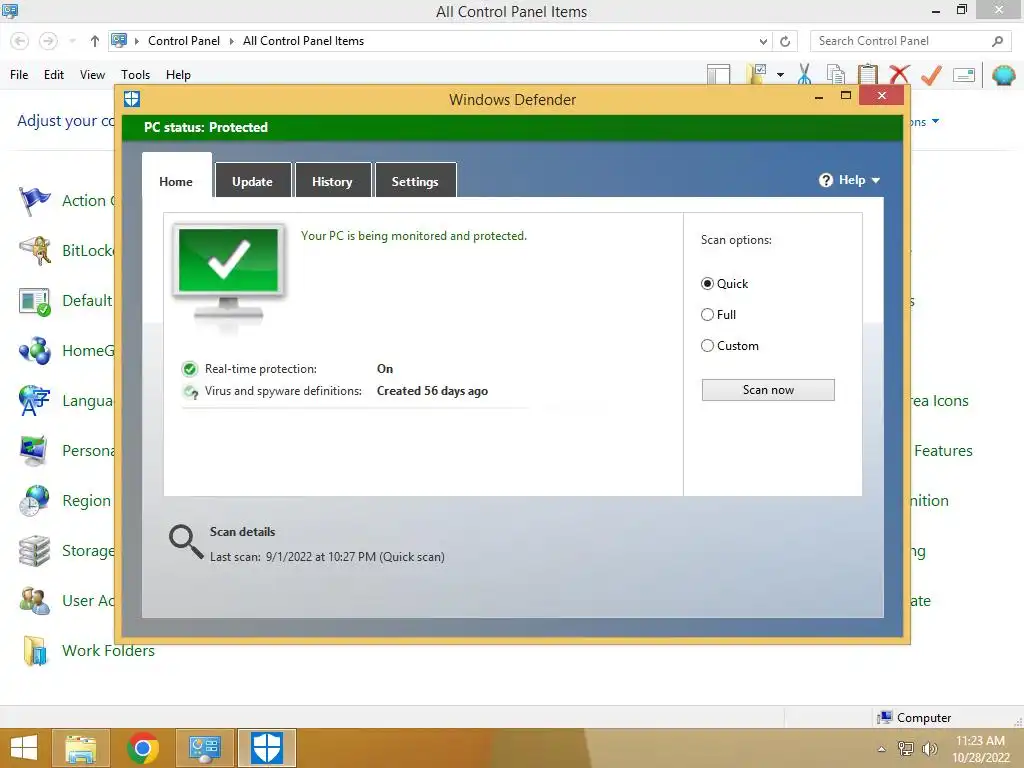Show hidden system tray icons
The image size is (1024, 768).
tap(882, 749)
